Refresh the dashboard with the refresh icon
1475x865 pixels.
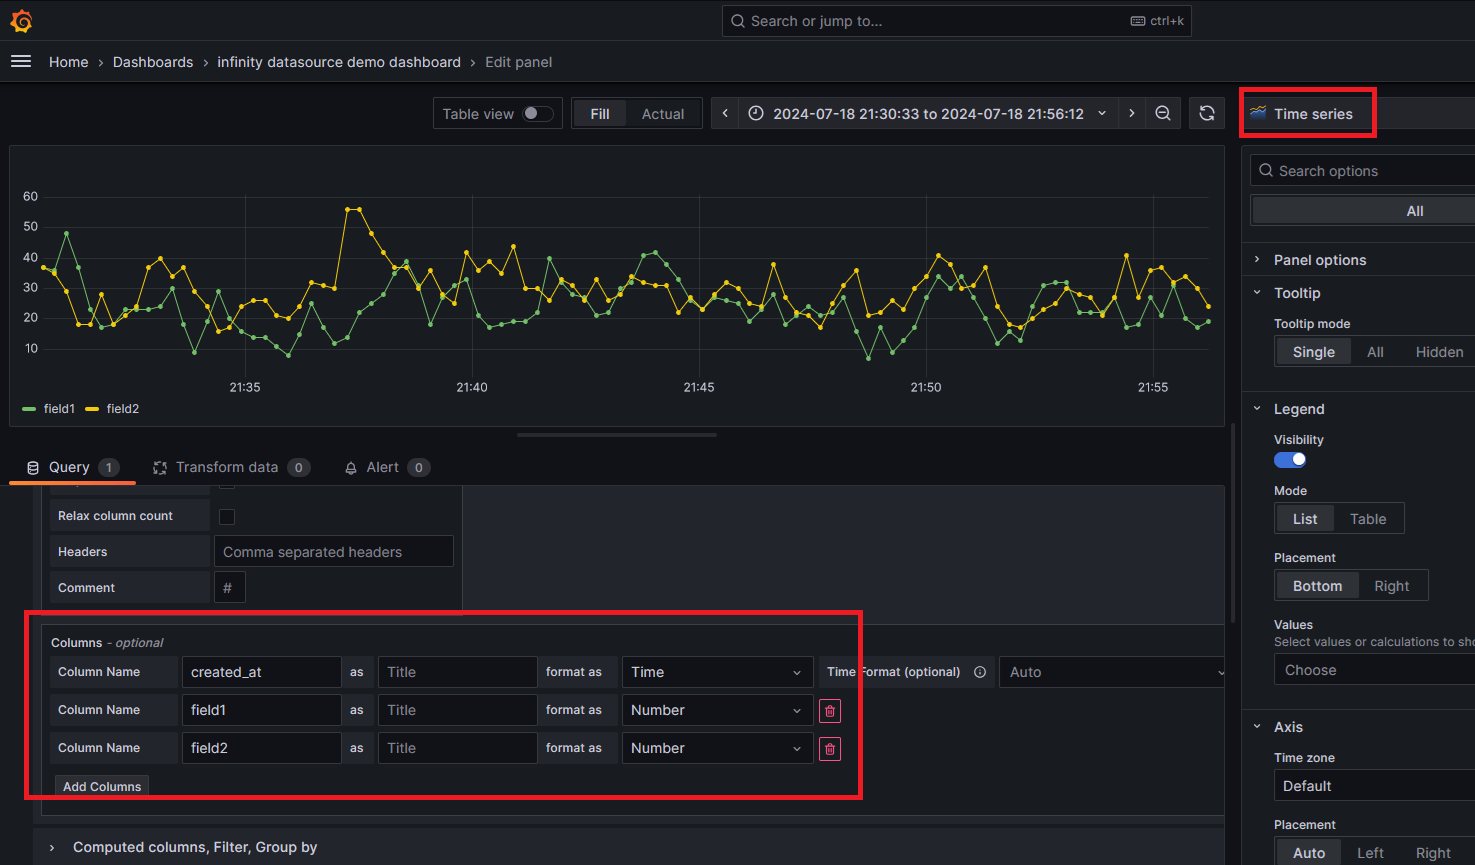tap(1207, 114)
